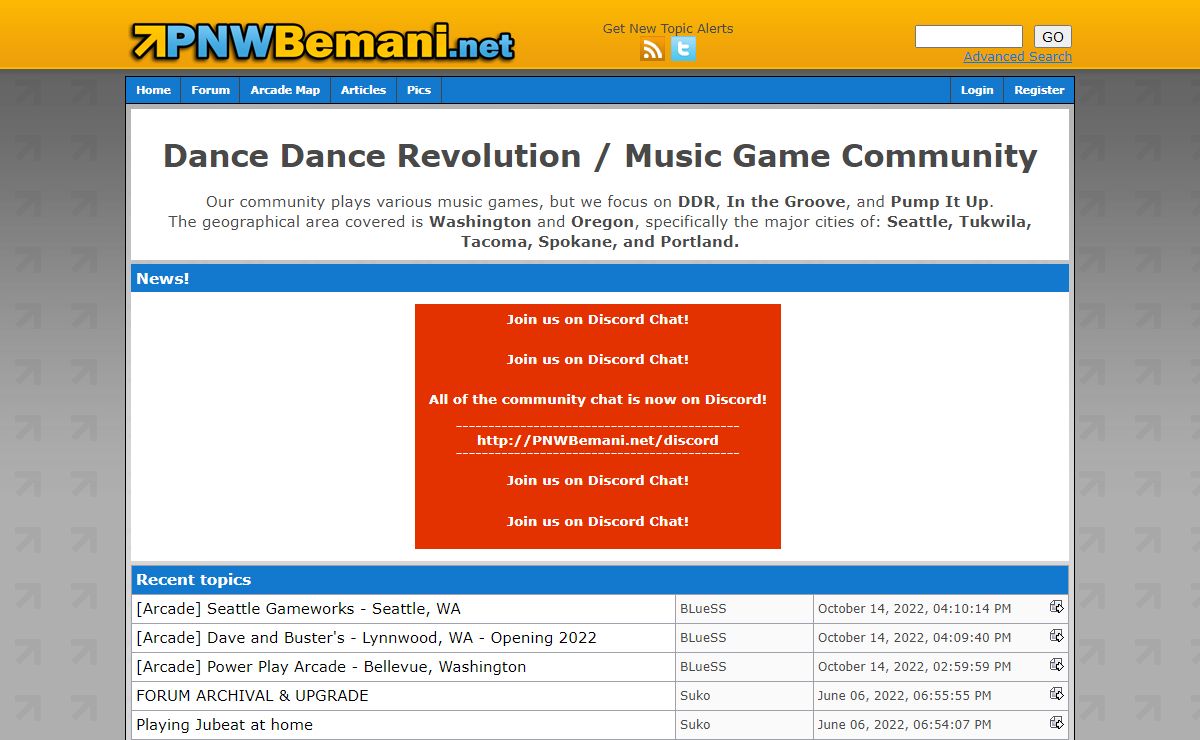
Task: Click the Dance Dance Revolution community heading
Action: click(x=600, y=156)
